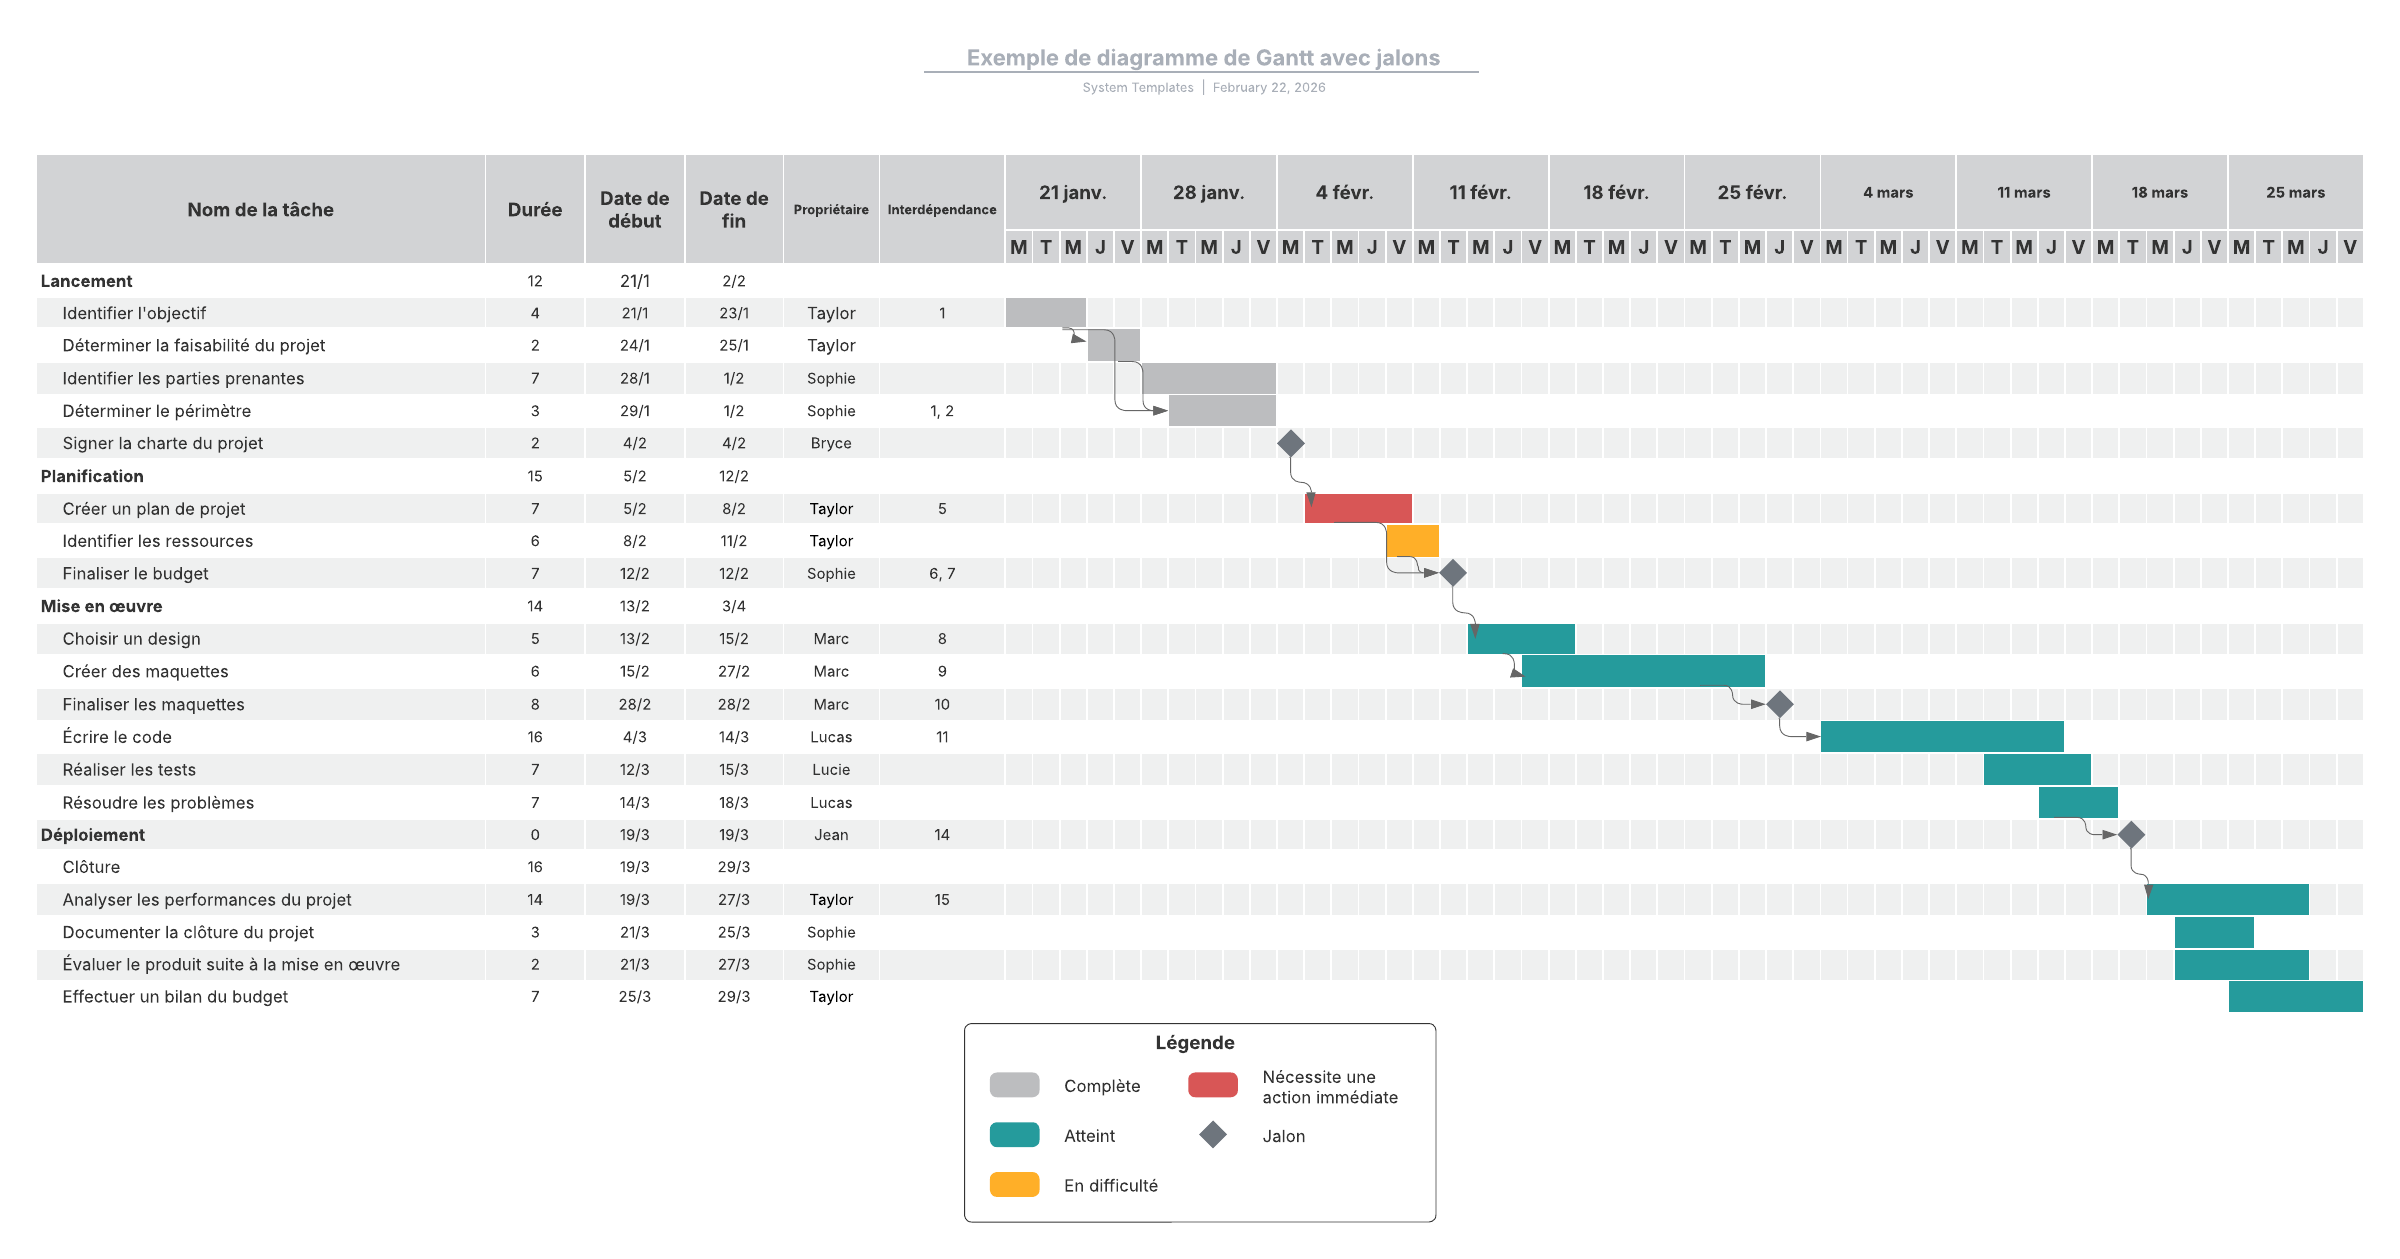Click the Jalon diamond in the legend
The height and width of the screenshot is (1259, 2400).
click(1213, 1135)
